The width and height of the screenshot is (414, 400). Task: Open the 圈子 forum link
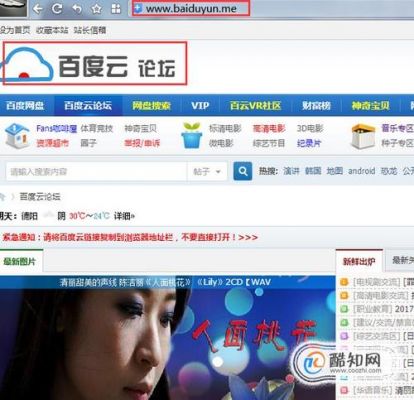pyautogui.click(x=89, y=143)
